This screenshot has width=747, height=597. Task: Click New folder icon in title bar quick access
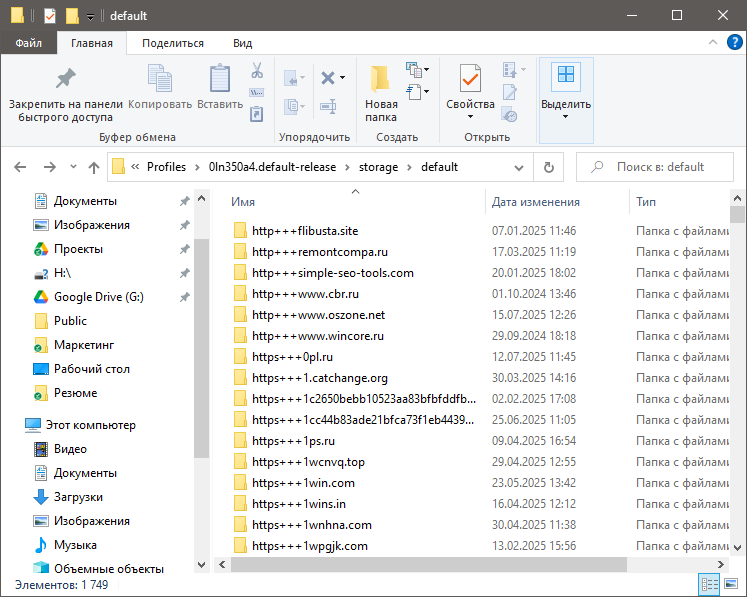72,16
